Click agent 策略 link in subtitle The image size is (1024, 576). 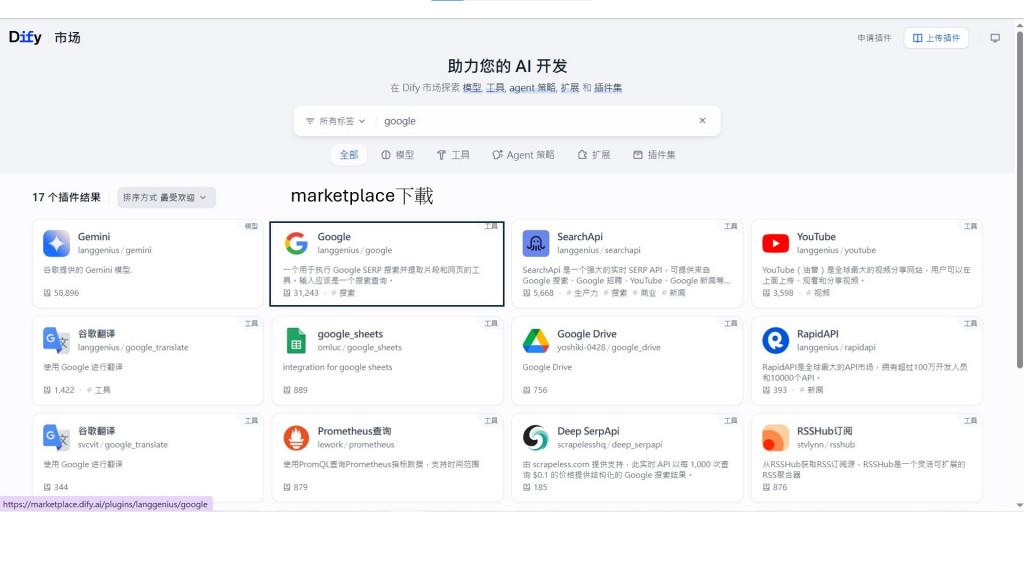(532, 88)
